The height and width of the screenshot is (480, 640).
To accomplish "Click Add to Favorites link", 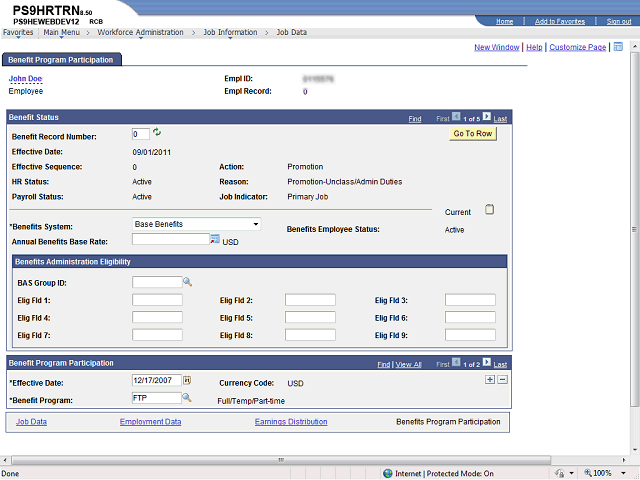I will pos(560,21).
